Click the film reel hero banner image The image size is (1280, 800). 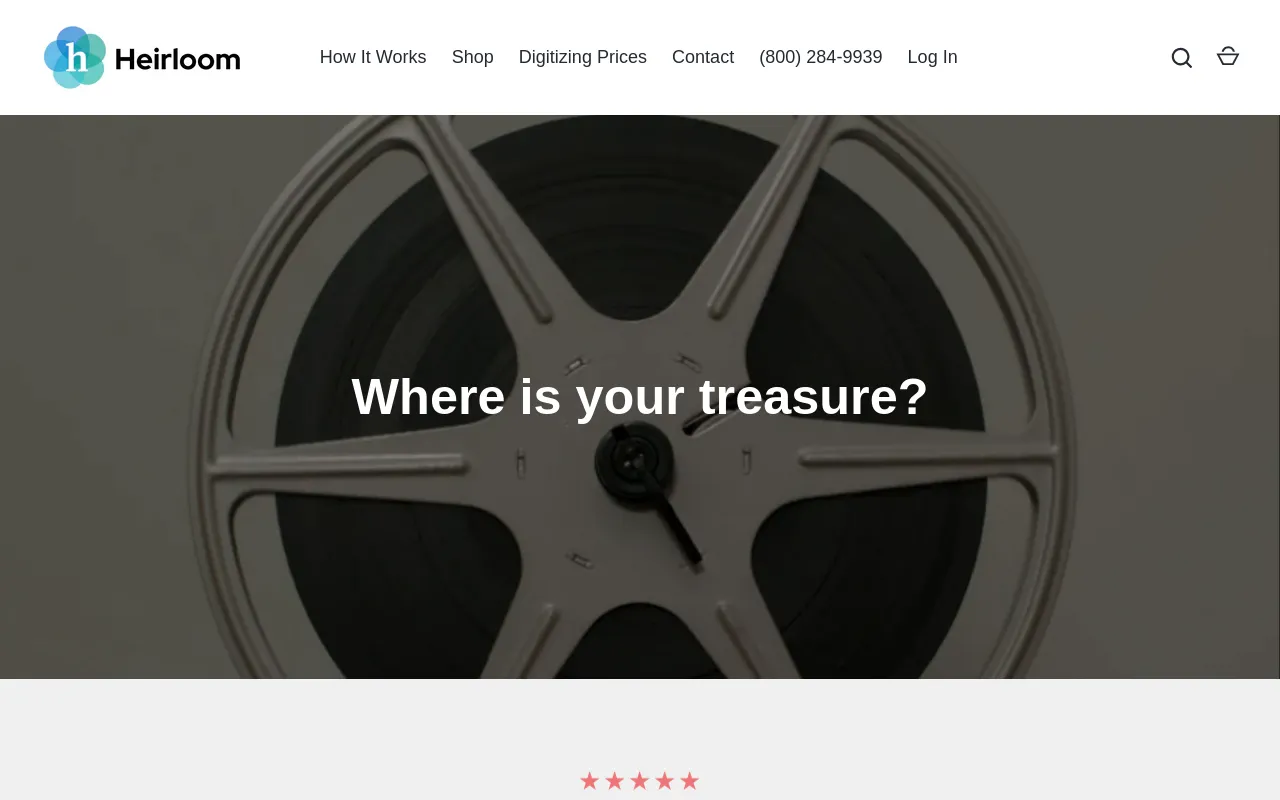coord(640,397)
